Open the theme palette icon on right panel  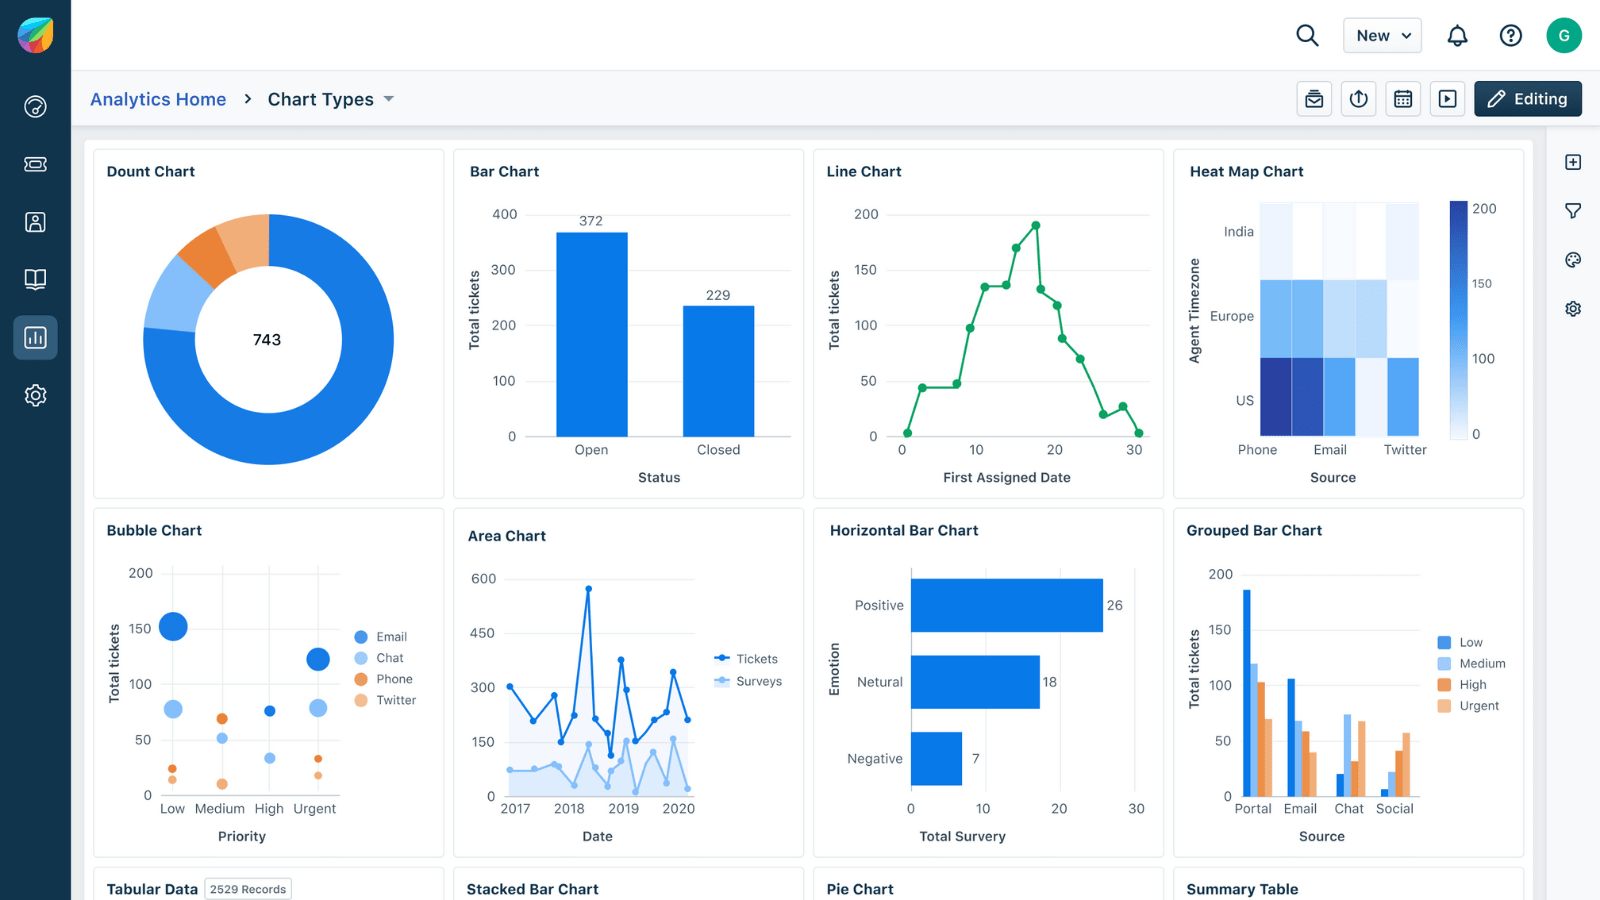tap(1573, 260)
